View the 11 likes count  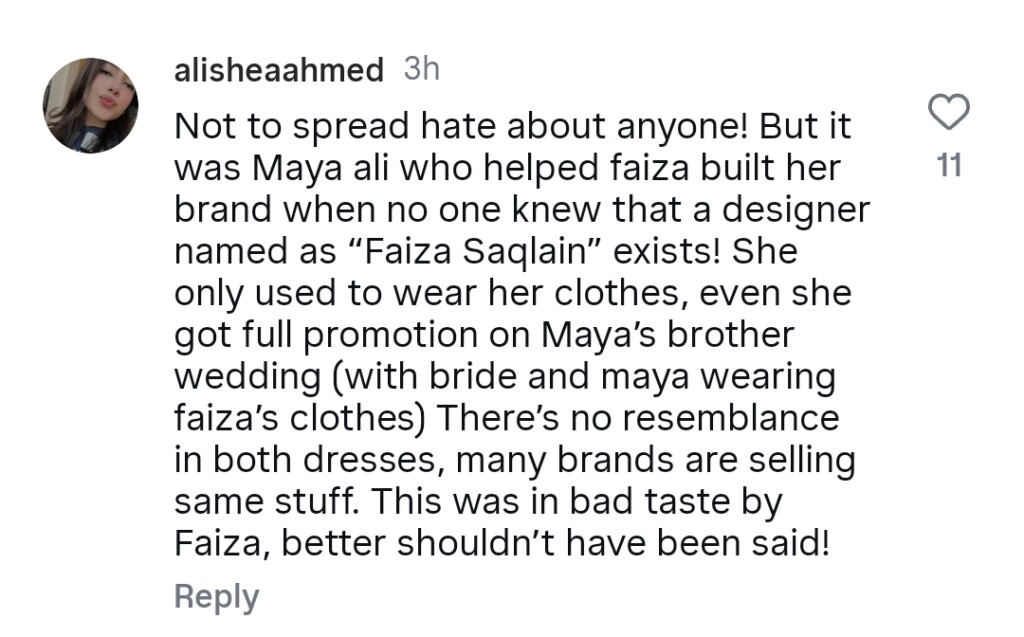(x=950, y=166)
